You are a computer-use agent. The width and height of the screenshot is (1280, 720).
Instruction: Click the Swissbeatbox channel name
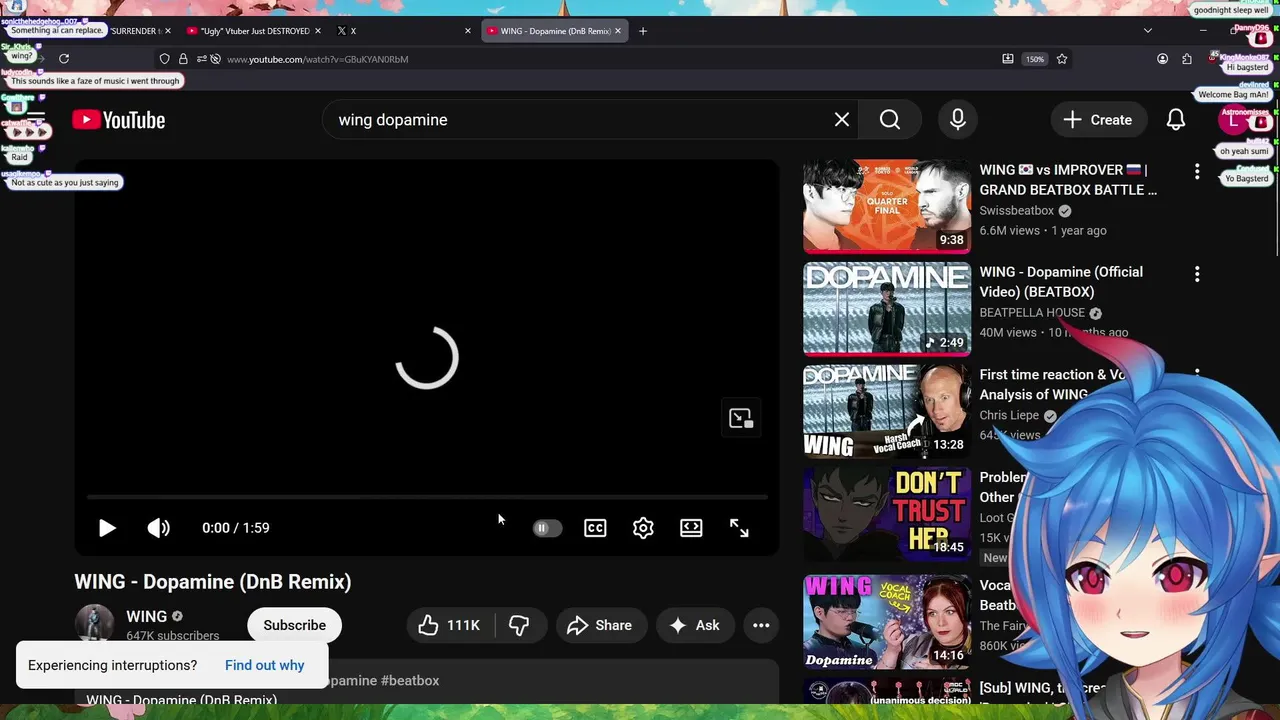[1016, 211]
